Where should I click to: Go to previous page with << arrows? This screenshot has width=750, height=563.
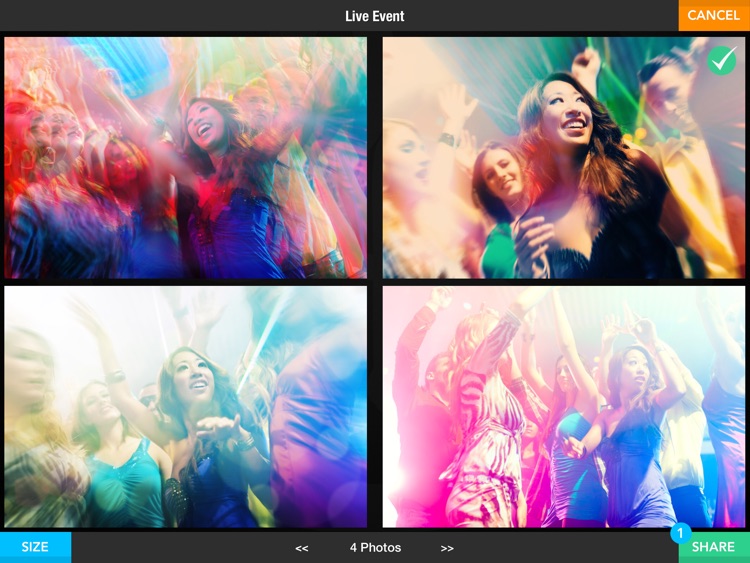coord(302,548)
